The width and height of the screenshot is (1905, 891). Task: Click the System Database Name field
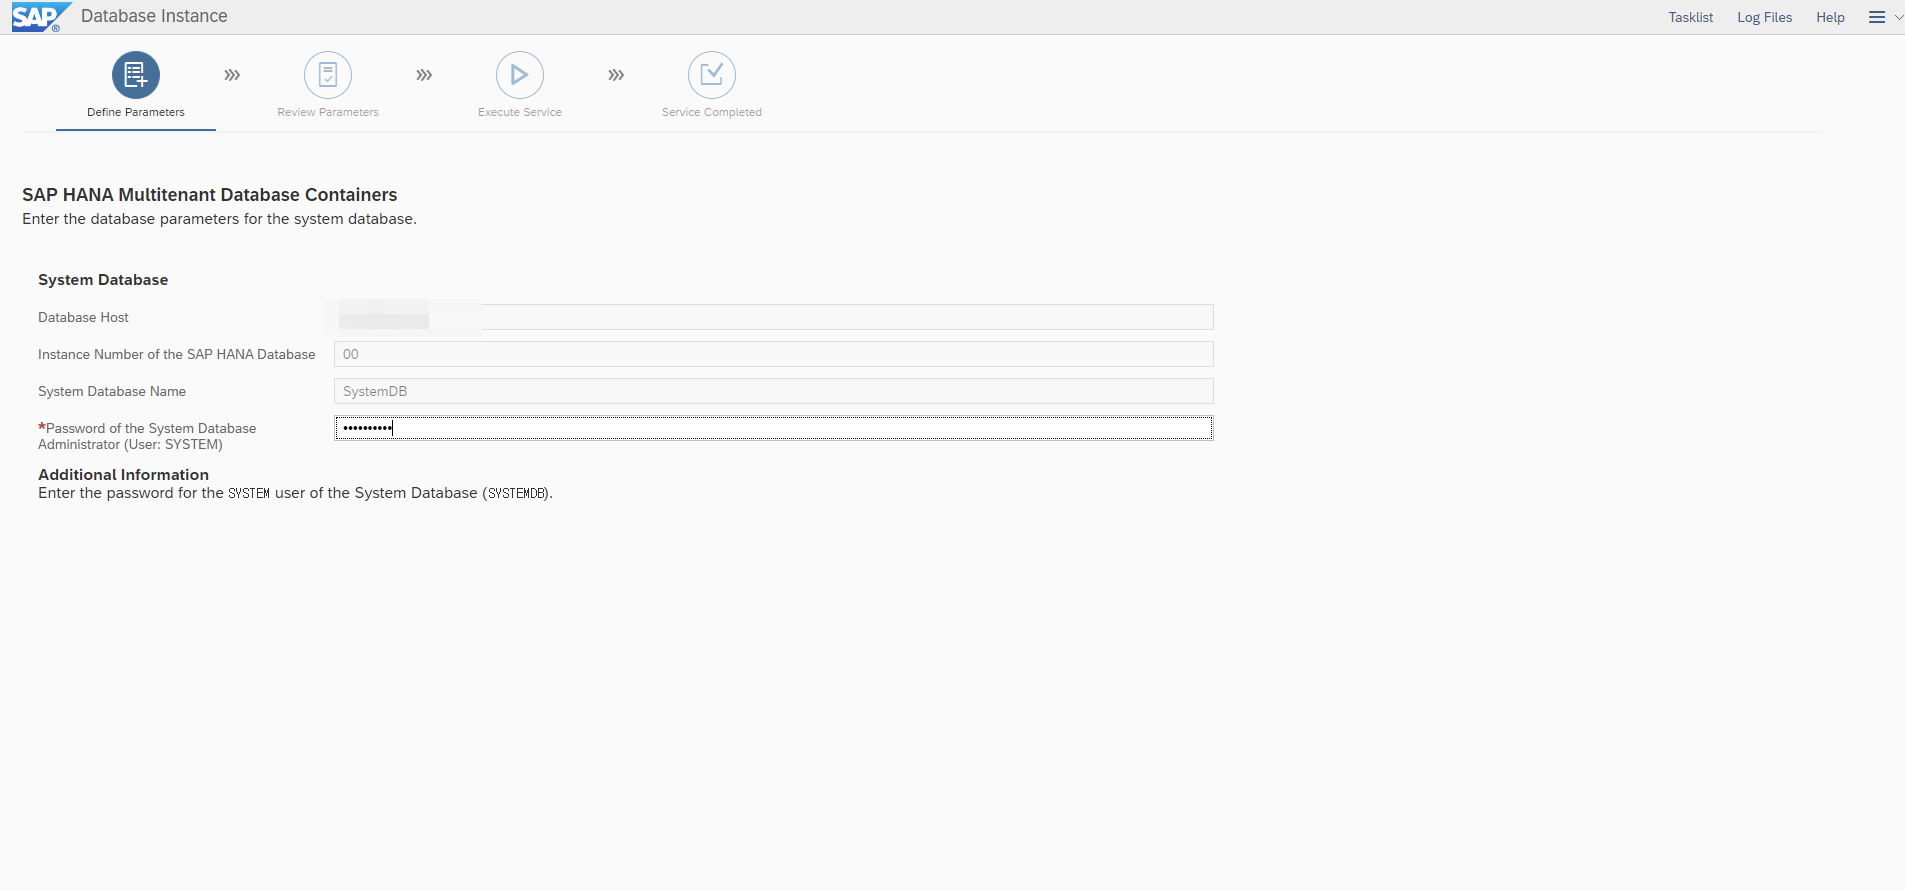(773, 391)
